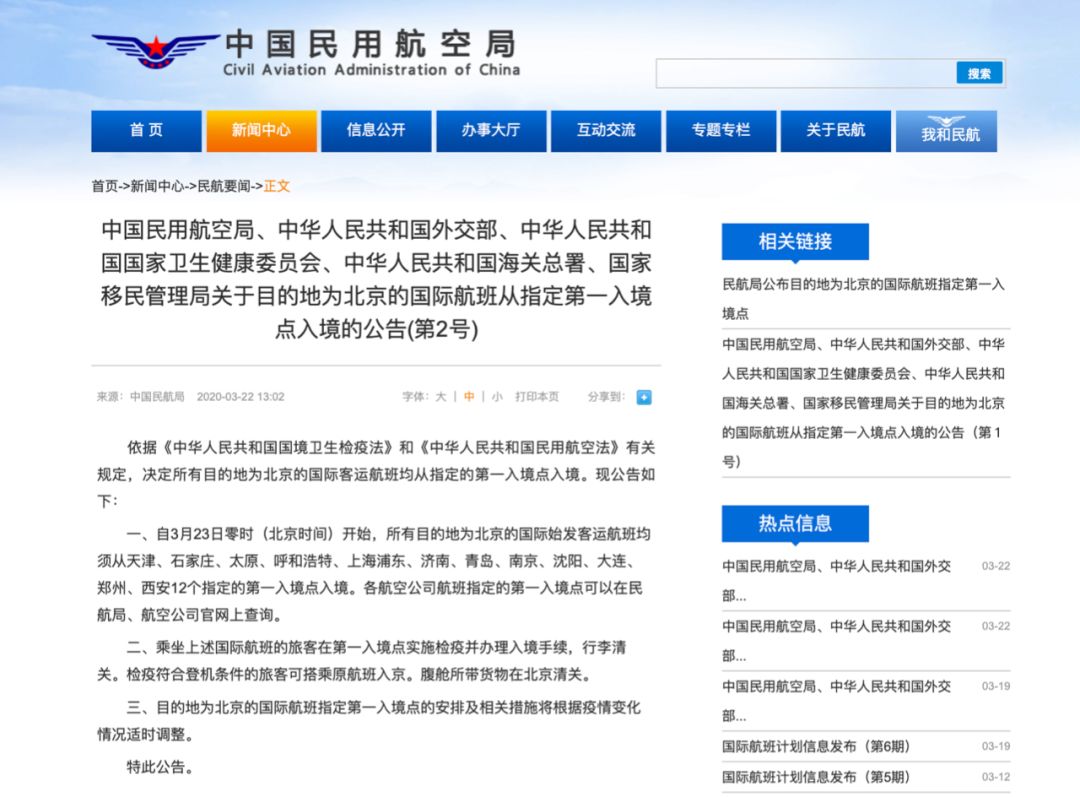Click the article title 公告(第2号)
This screenshot has width=1080, height=797.
click(x=377, y=279)
